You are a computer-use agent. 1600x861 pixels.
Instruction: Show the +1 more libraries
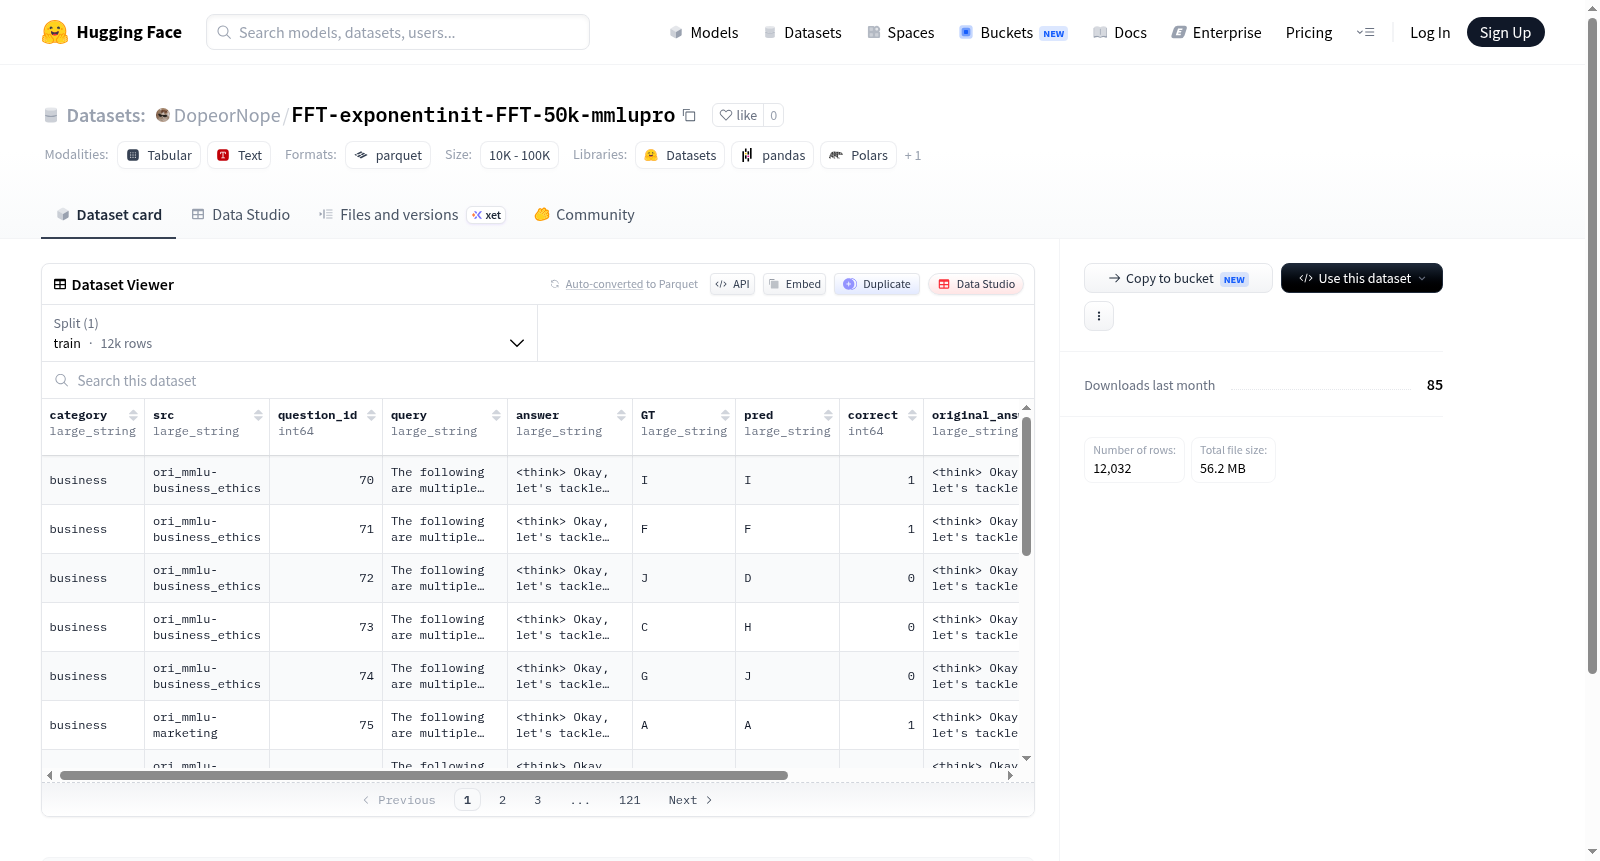click(x=912, y=155)
